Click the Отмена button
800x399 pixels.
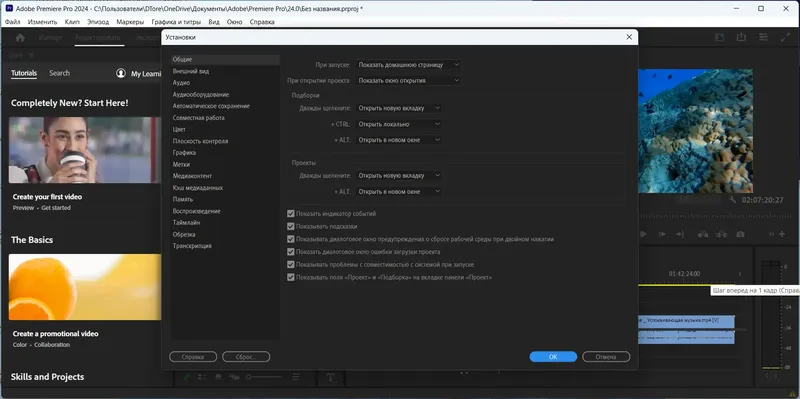tap(606, 357)
